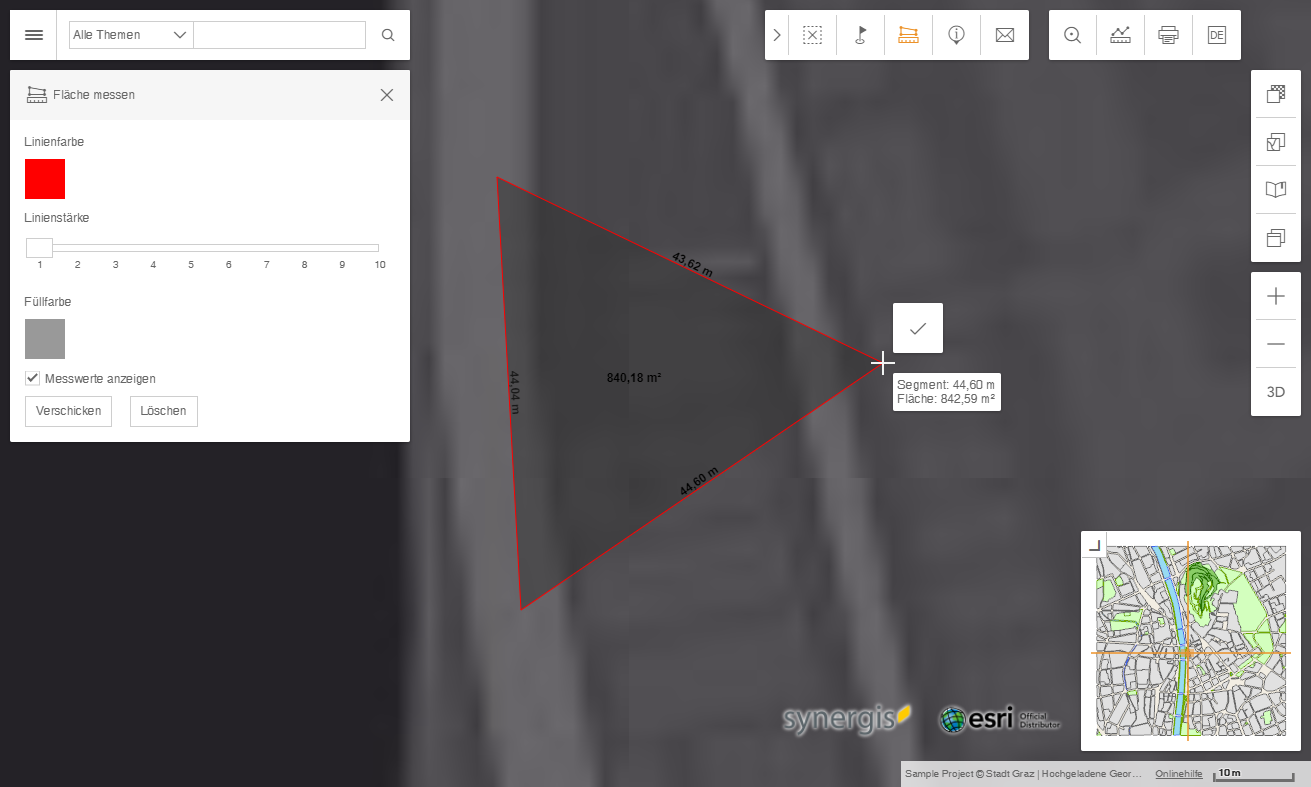Viewport: 1311px width, 787px height.
Task: Open the magnifier zoom tool
Action: [x=1072, y=34]
